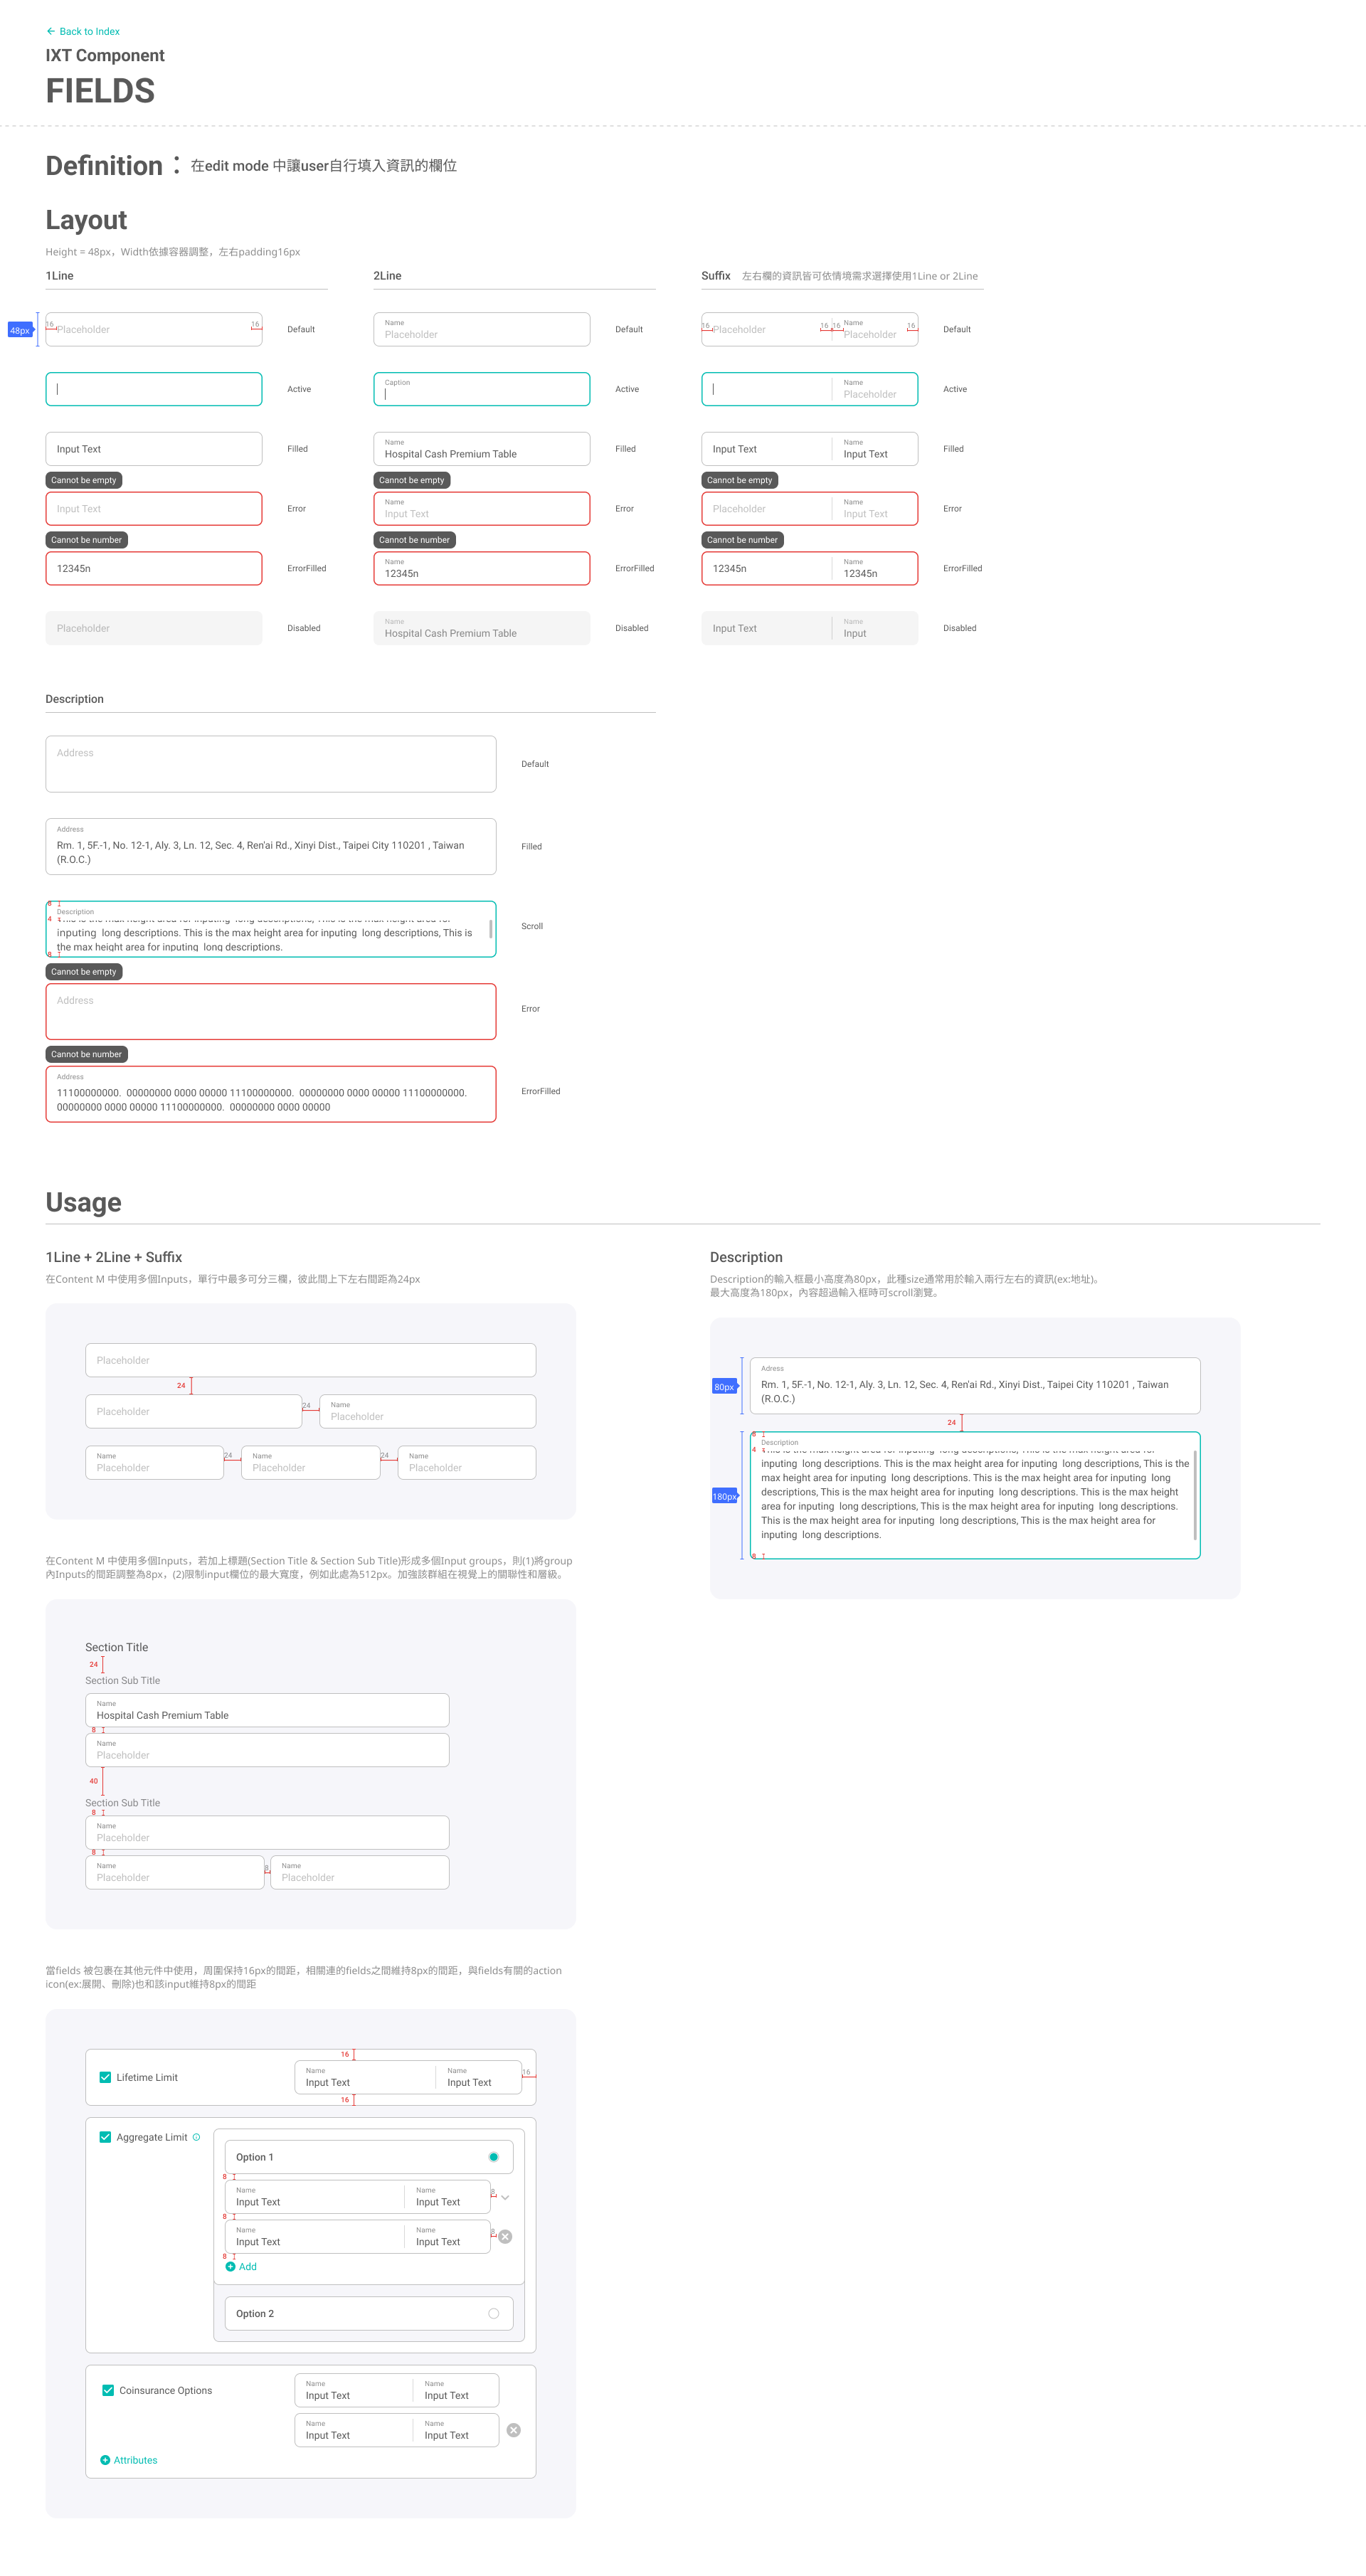This screenshot has width=1366, height=2576.
Task: Select the Option 2 radio button
Action: [x=493, y=2313]
